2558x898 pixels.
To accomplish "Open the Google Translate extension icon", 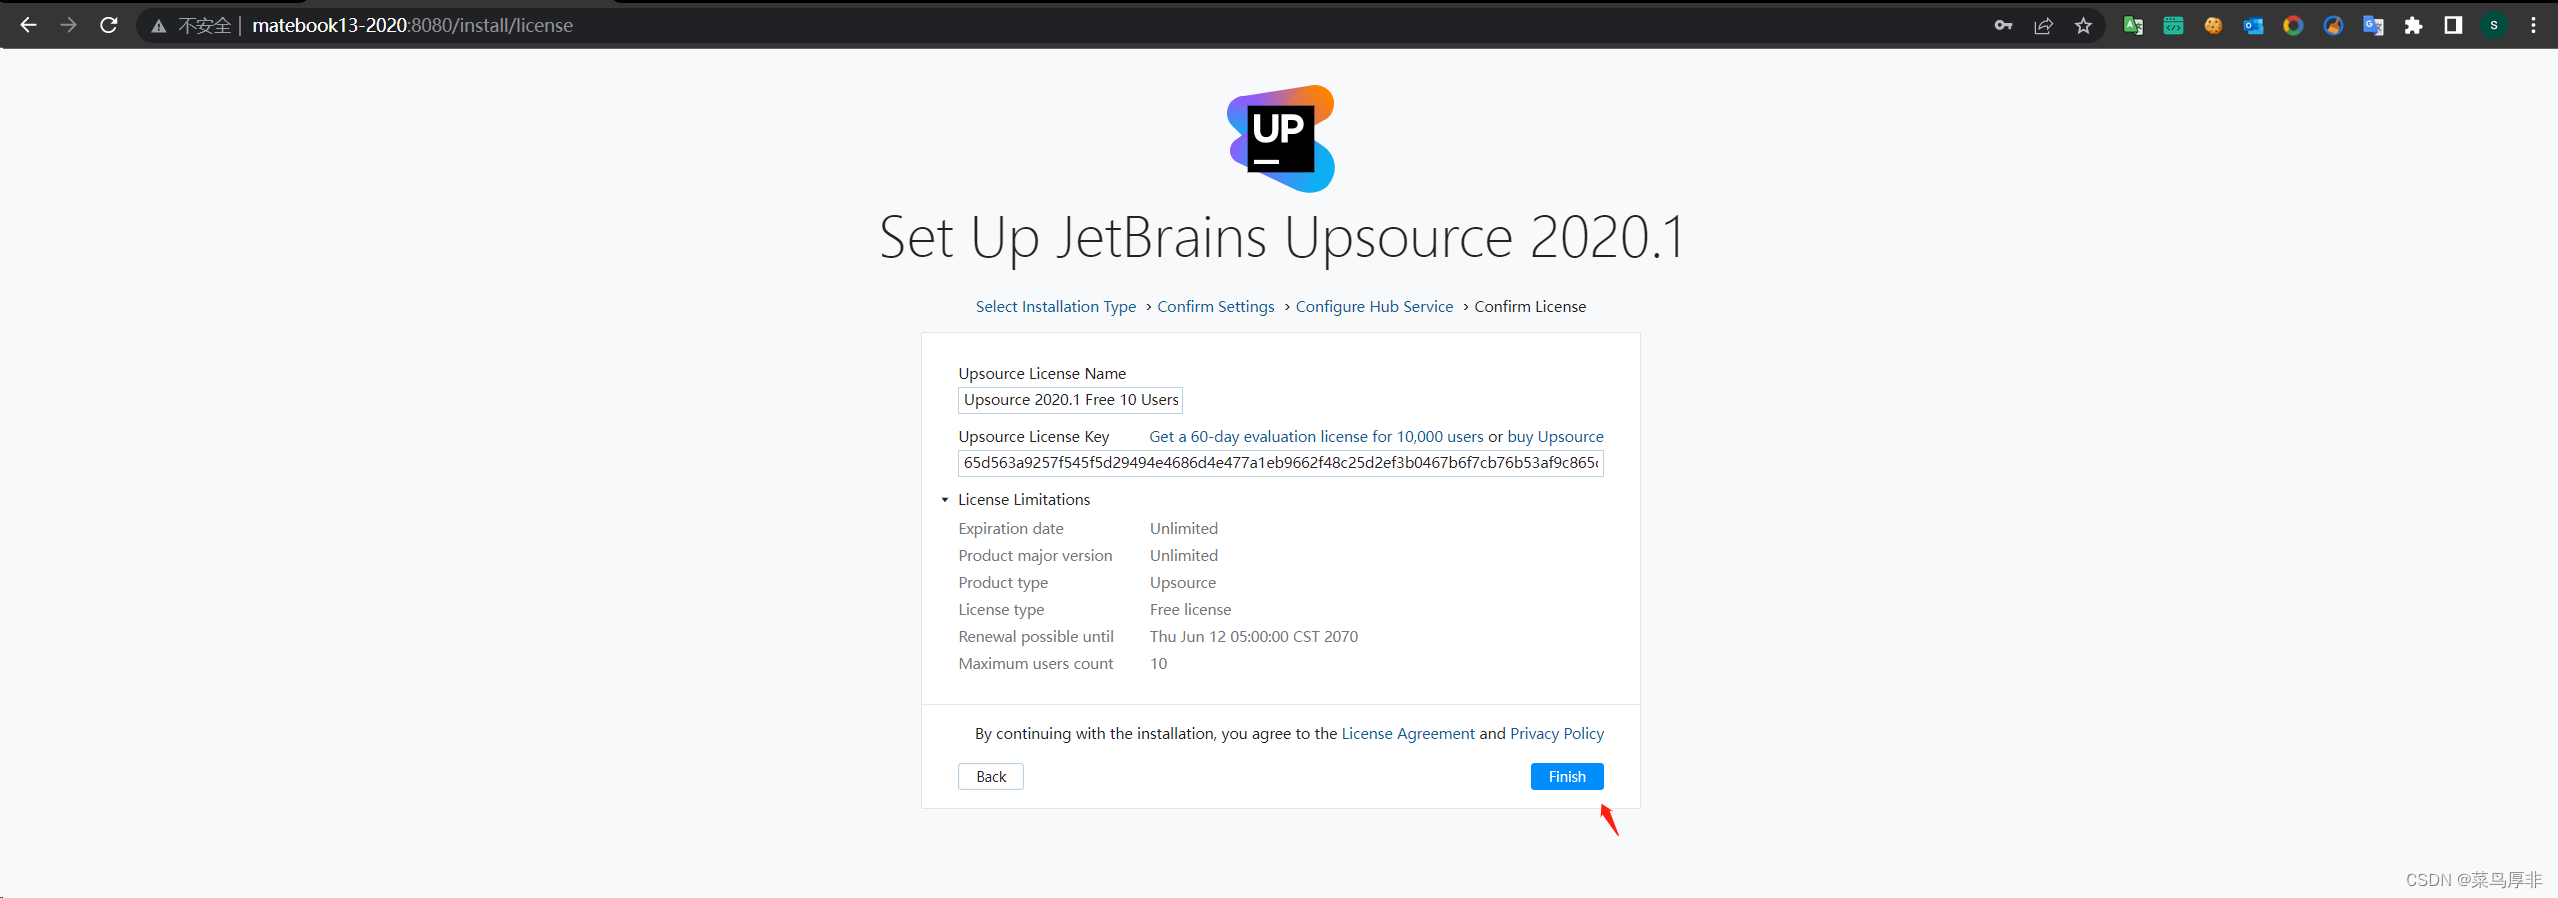I will 2373,26.
